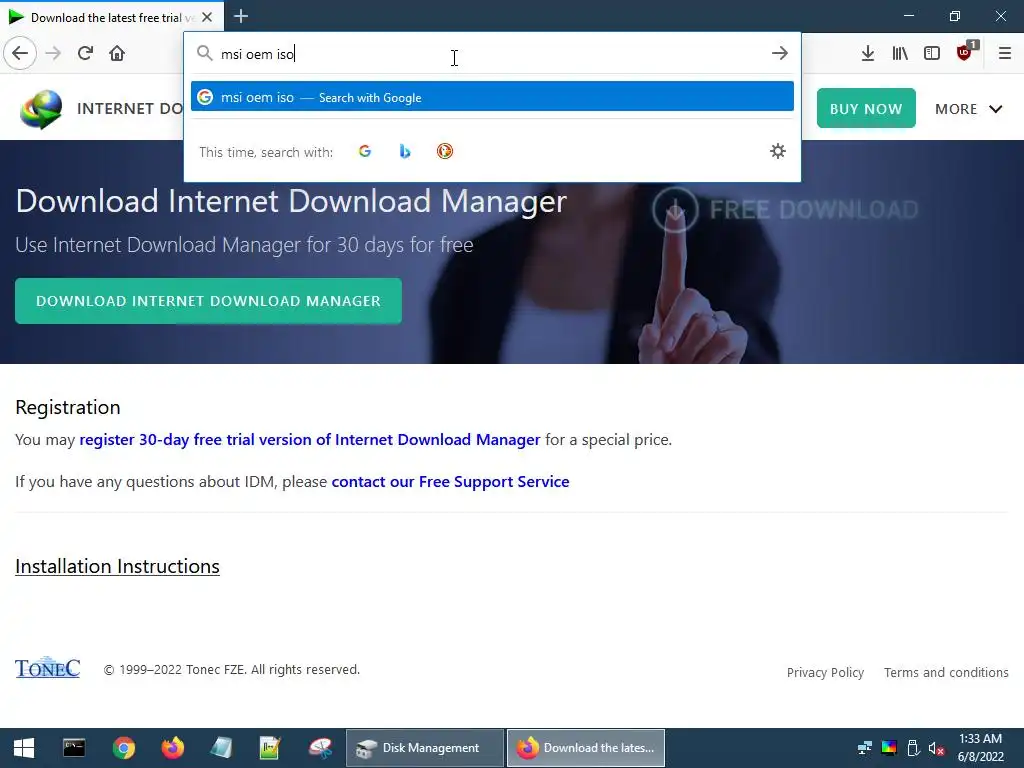Launch Google Chrome from taskbar
The width and height of the screenshot is (1024, 768).
(123, 748)
